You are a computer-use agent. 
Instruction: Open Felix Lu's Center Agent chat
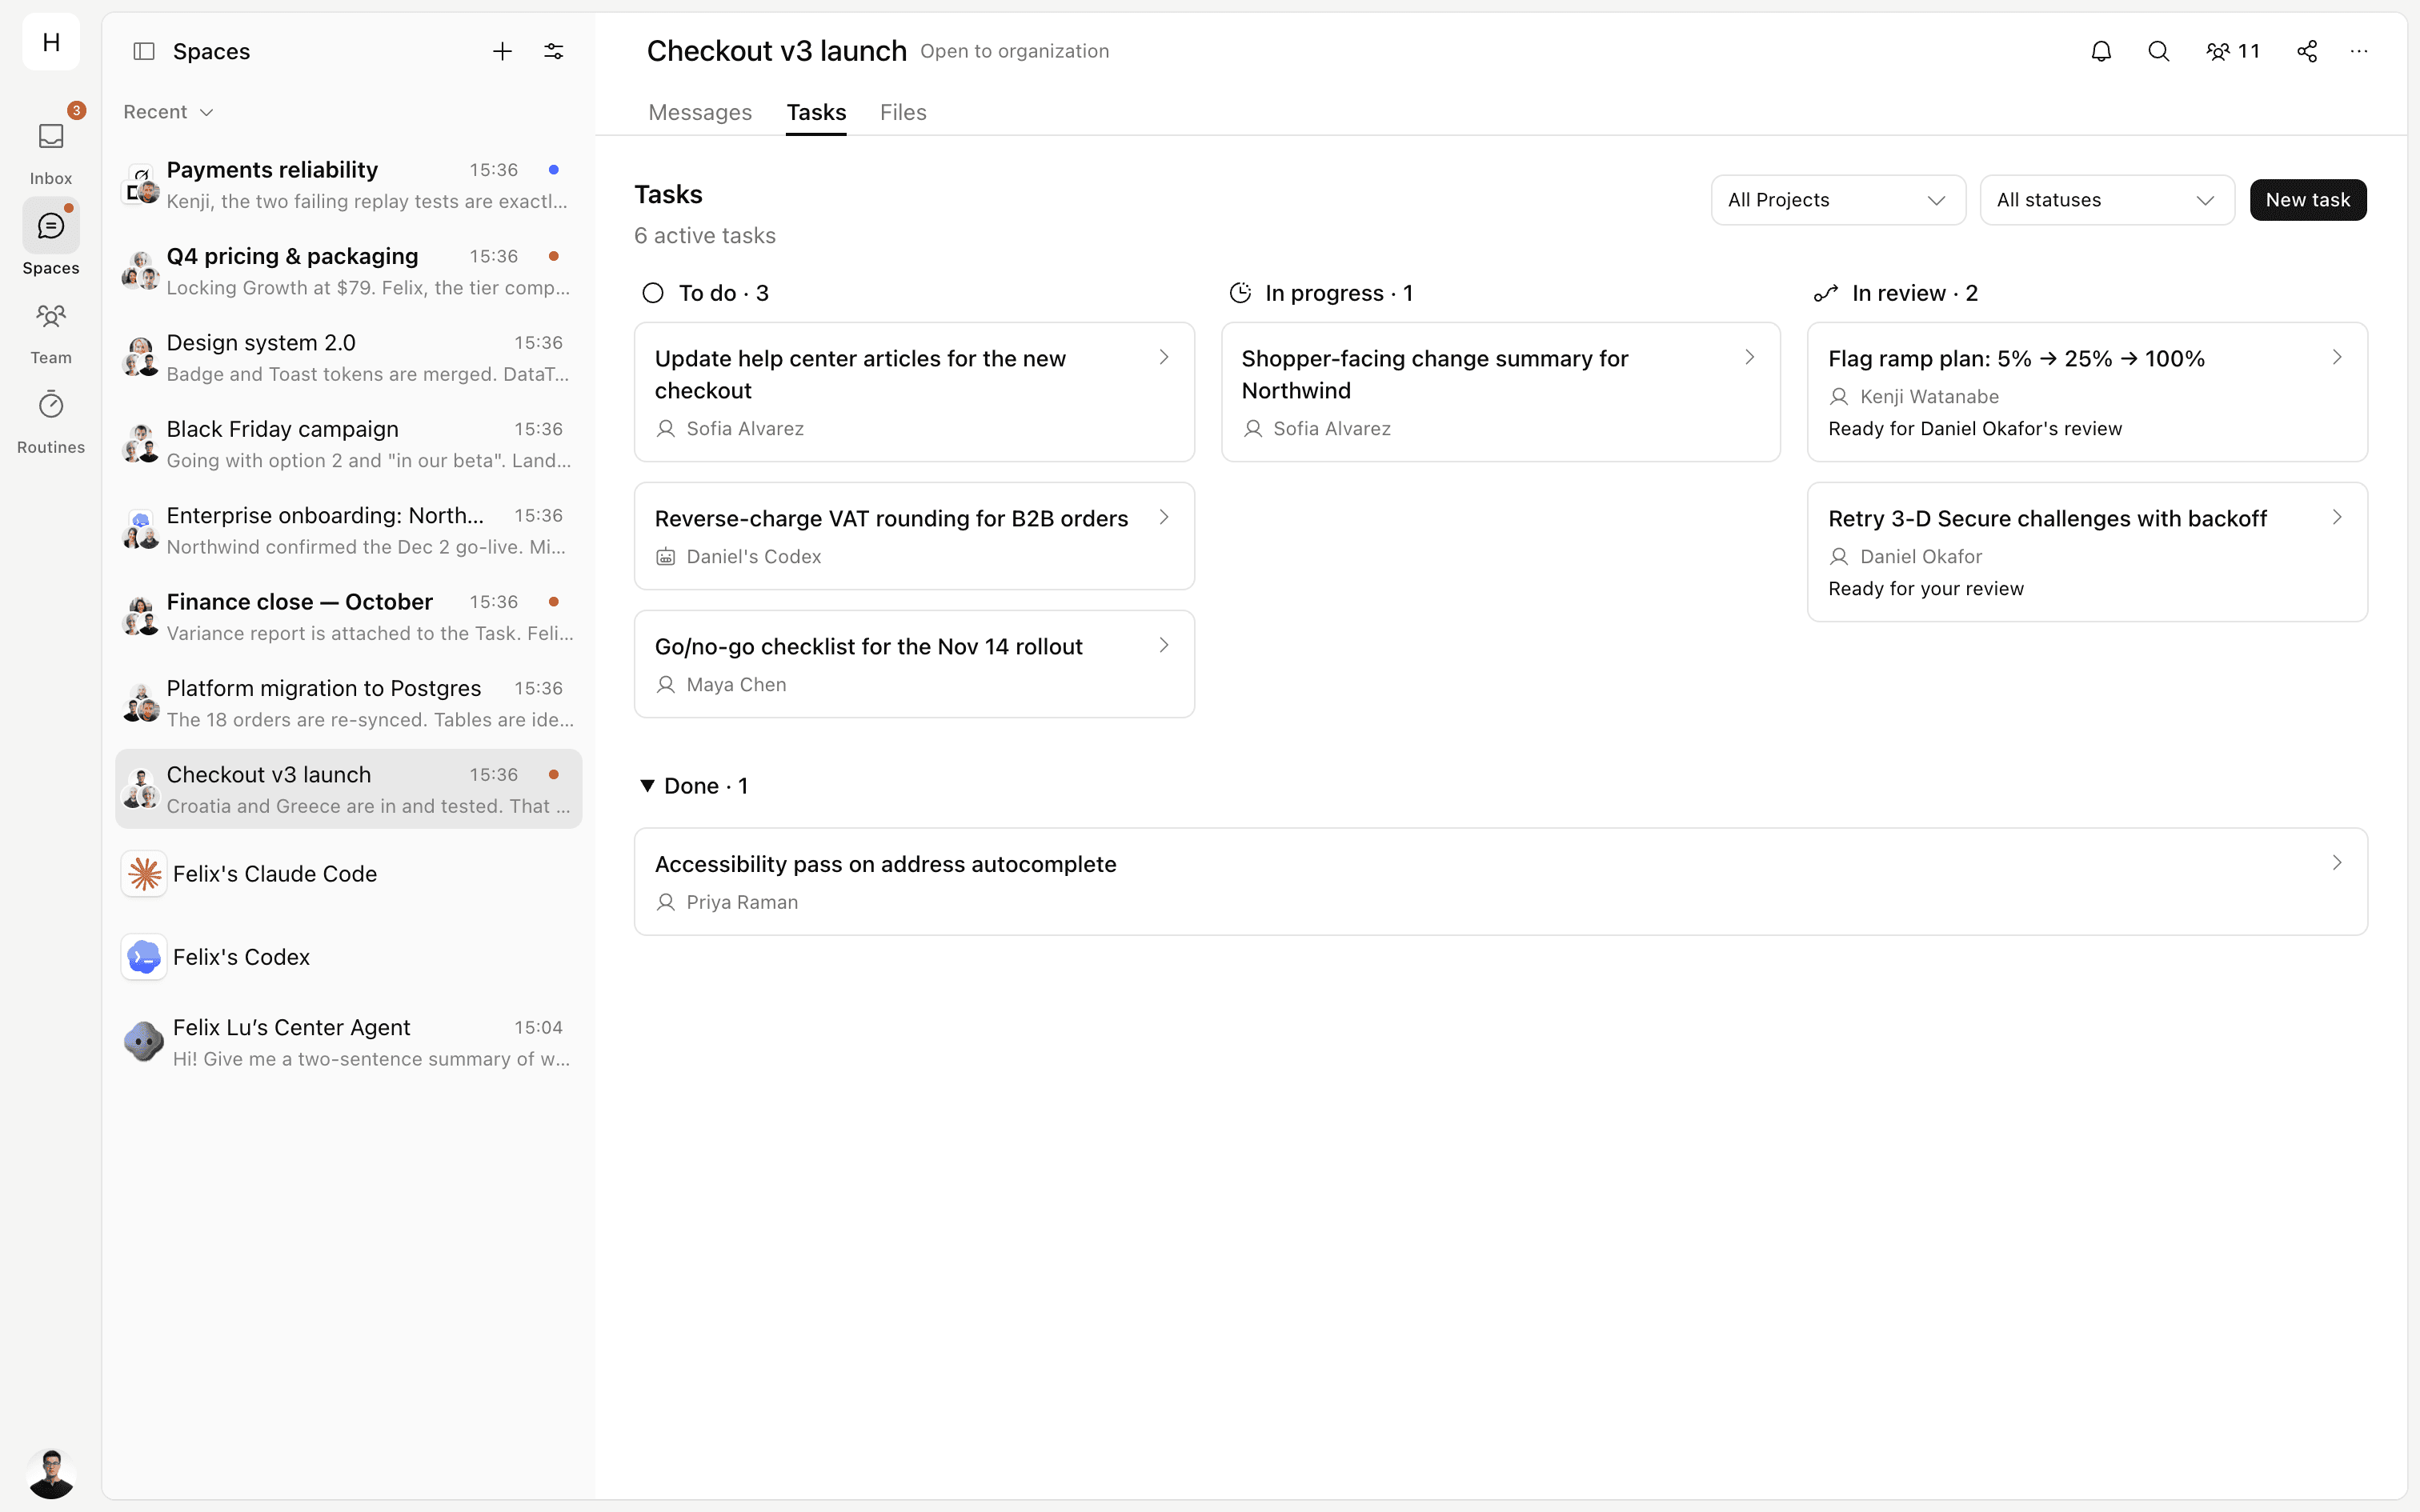click(x=348, y=1042)
